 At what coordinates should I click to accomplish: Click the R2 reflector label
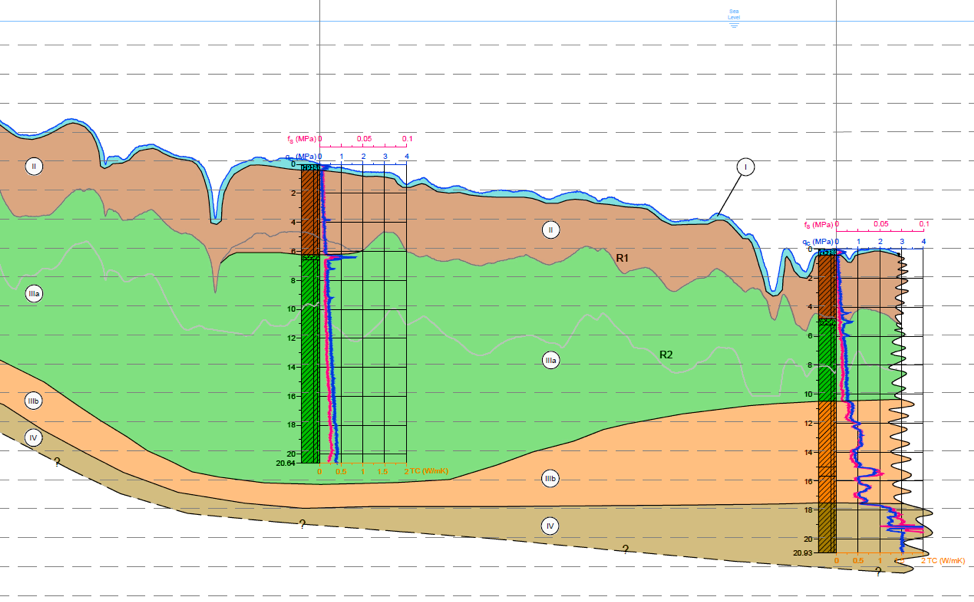(x=666, y=355)
